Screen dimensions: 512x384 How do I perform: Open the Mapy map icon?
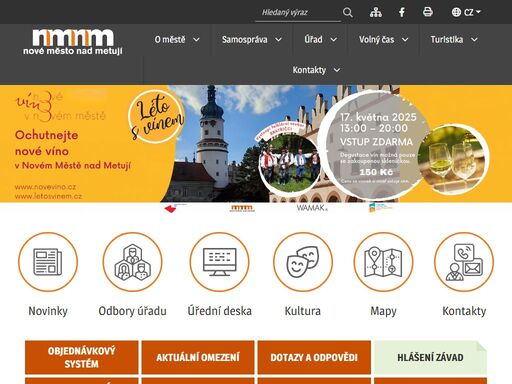click(383, 262)
